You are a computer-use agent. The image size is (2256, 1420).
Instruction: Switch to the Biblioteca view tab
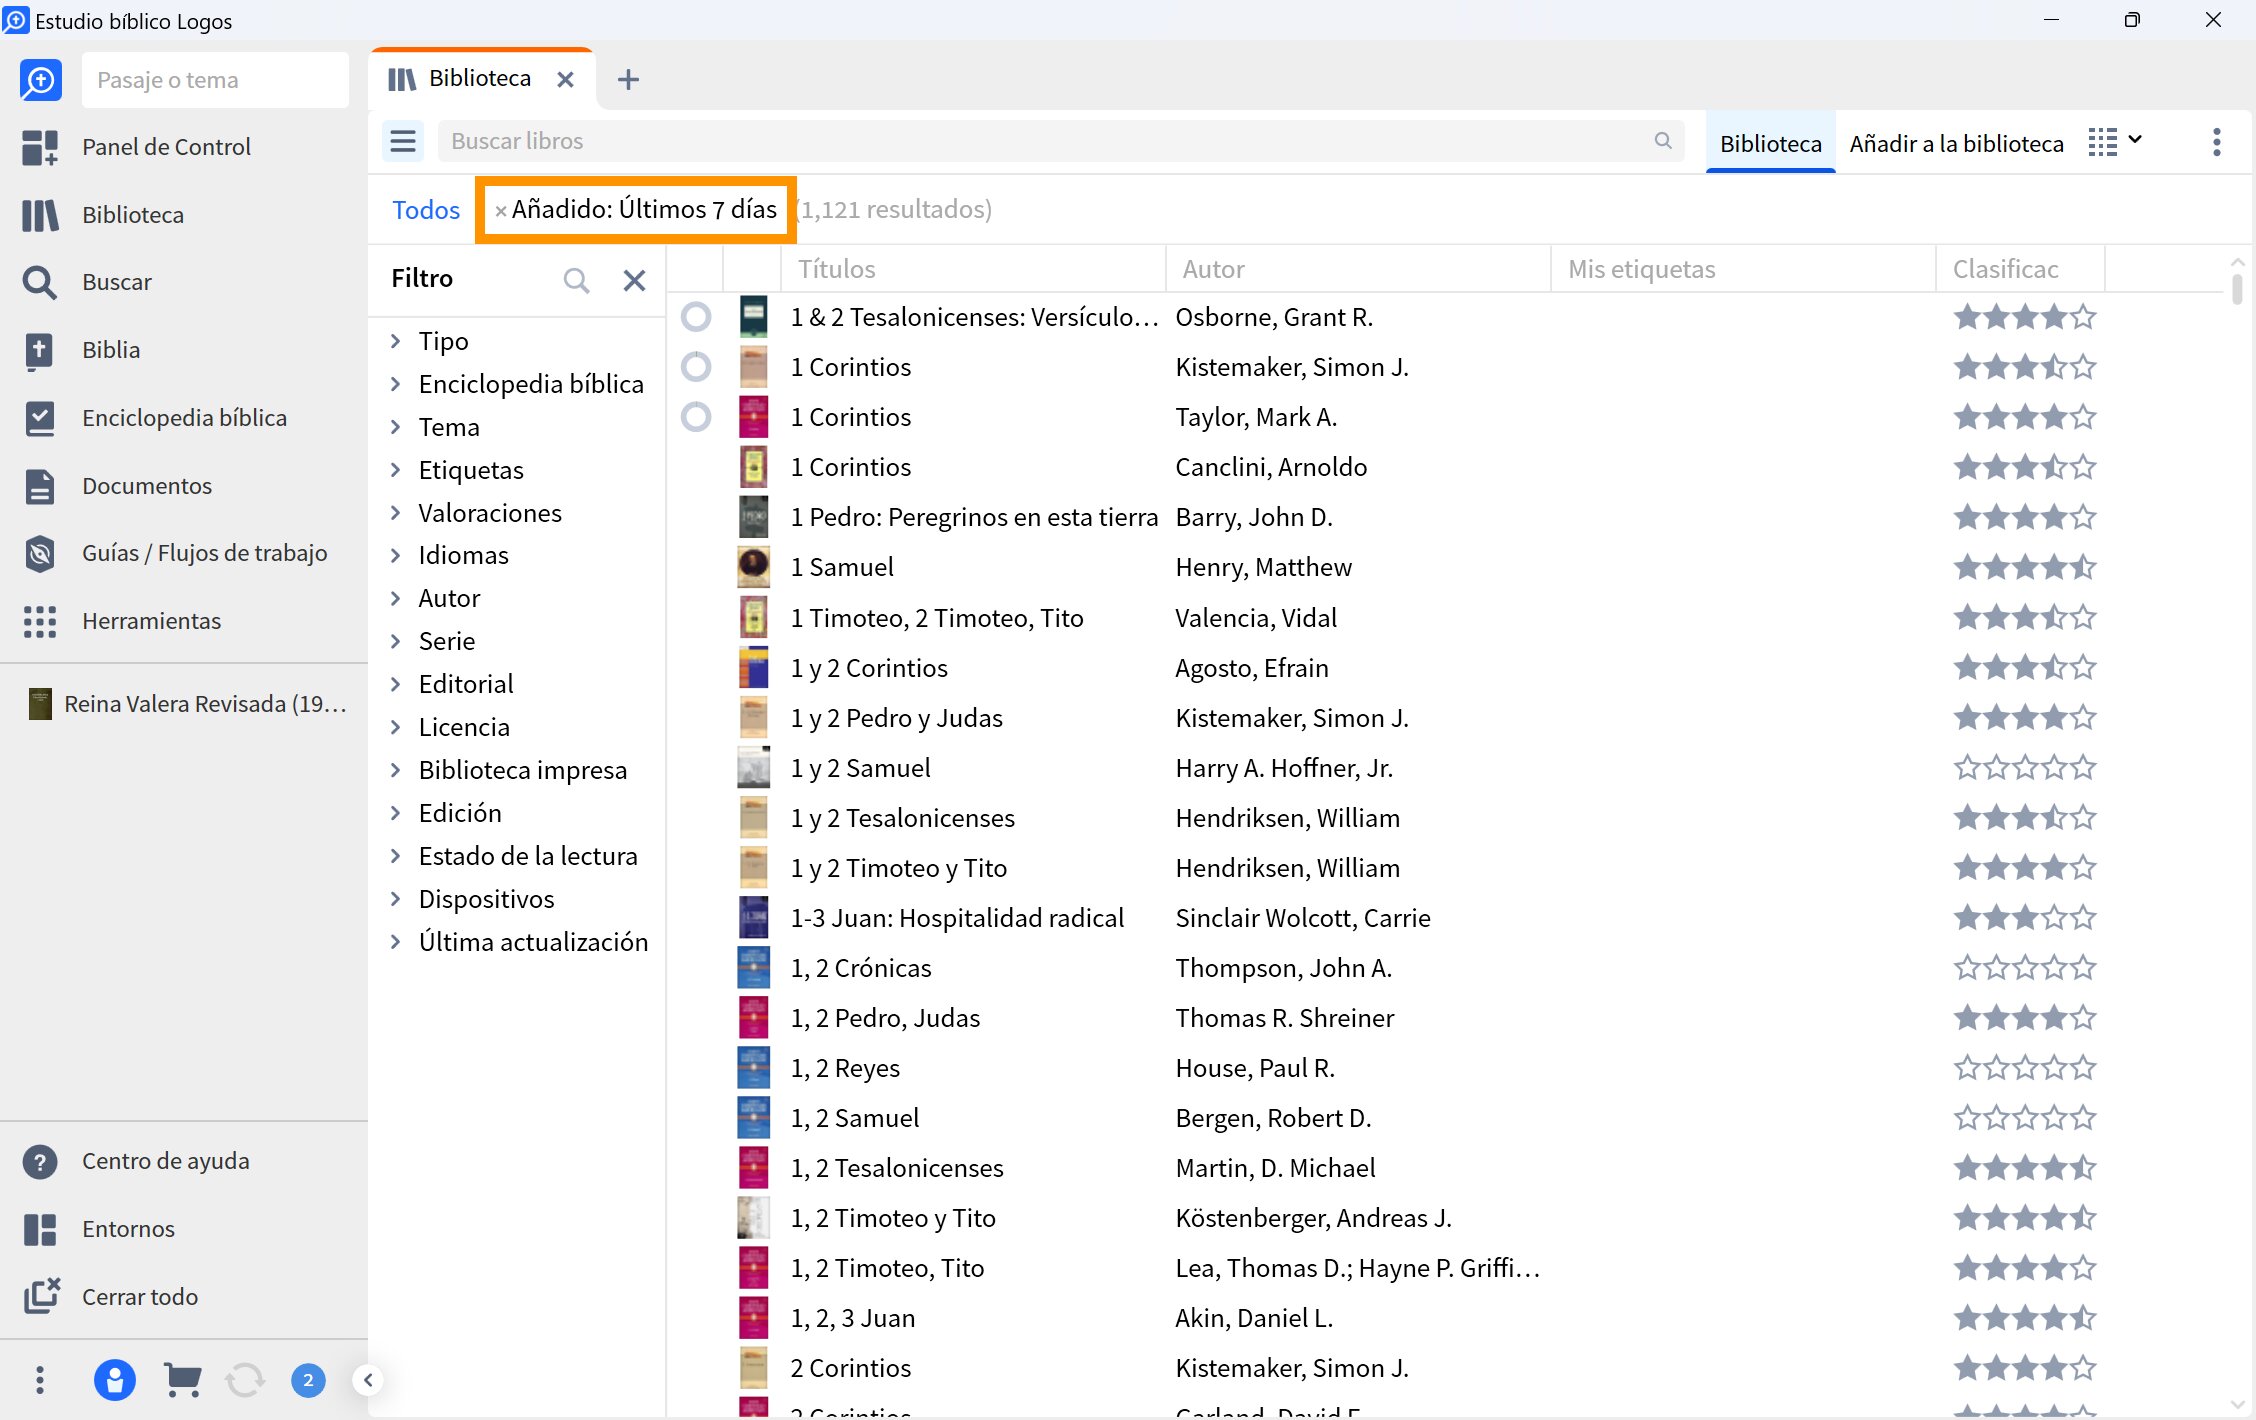[1770, 143]
